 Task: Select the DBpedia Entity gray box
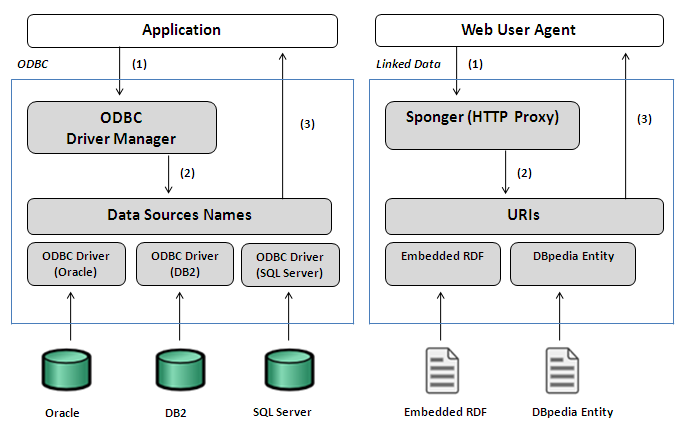click(573, 264)
